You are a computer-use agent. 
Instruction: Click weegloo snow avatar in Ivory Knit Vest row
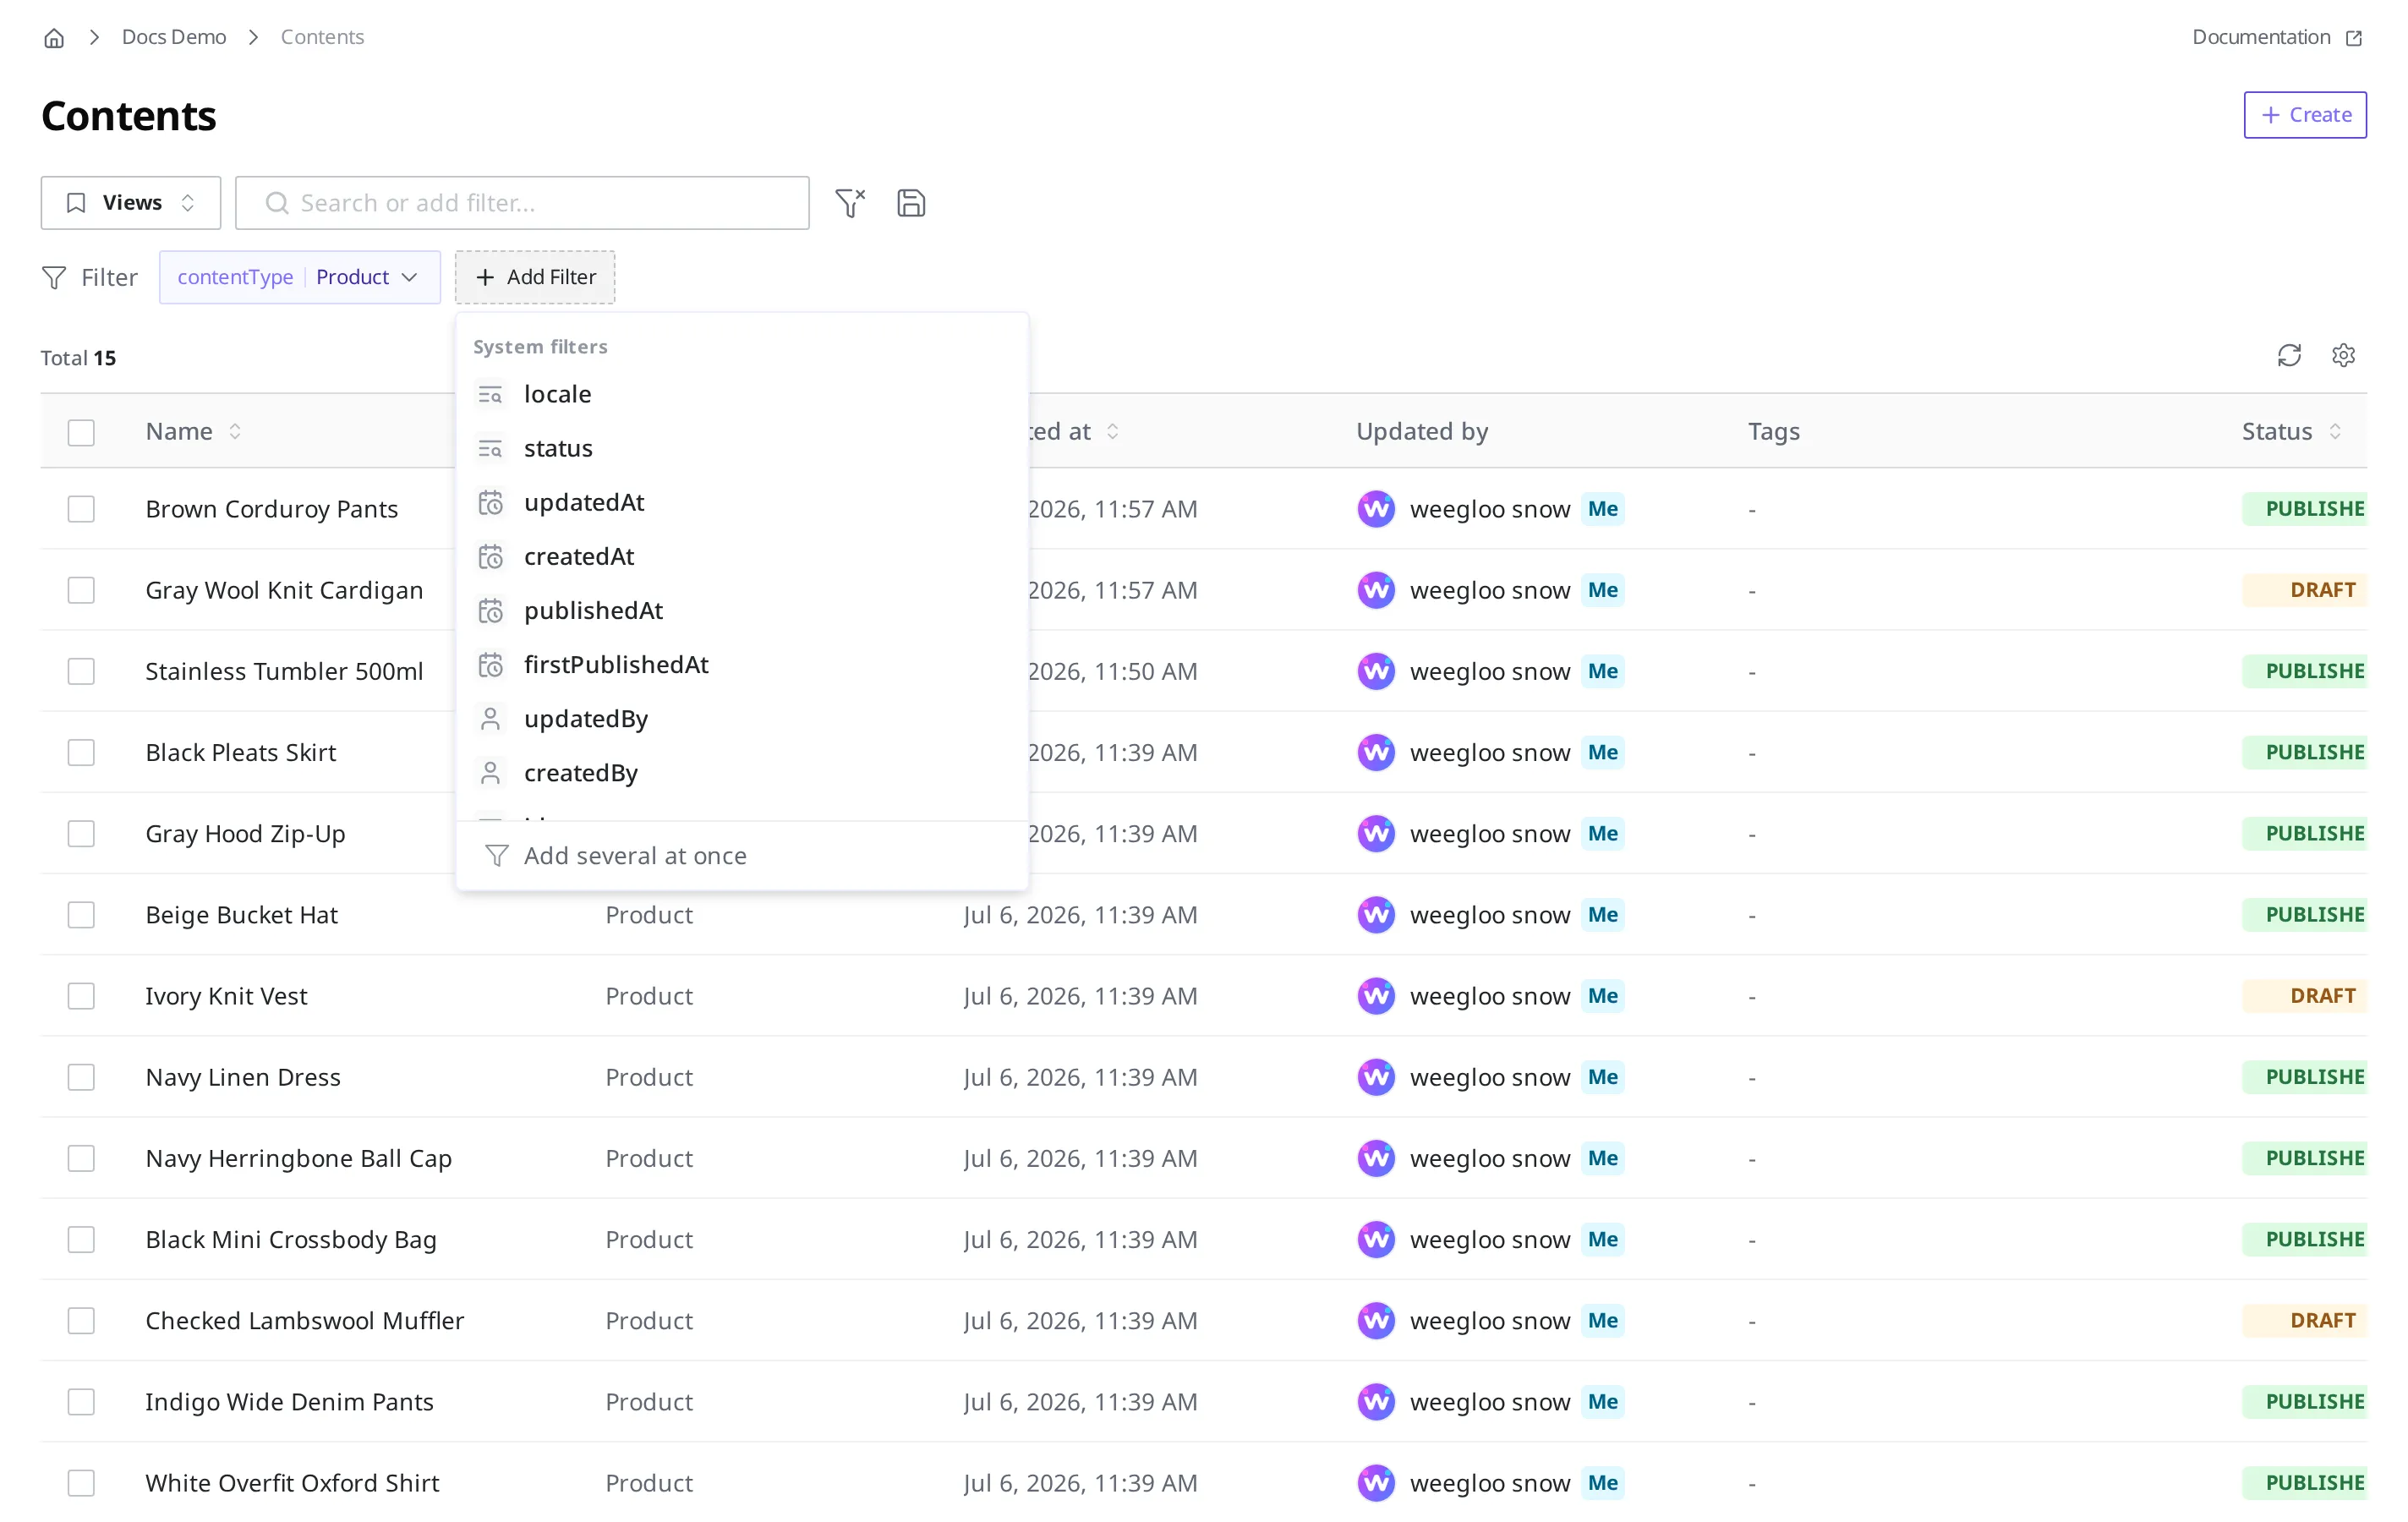(x=1376, y=996)
